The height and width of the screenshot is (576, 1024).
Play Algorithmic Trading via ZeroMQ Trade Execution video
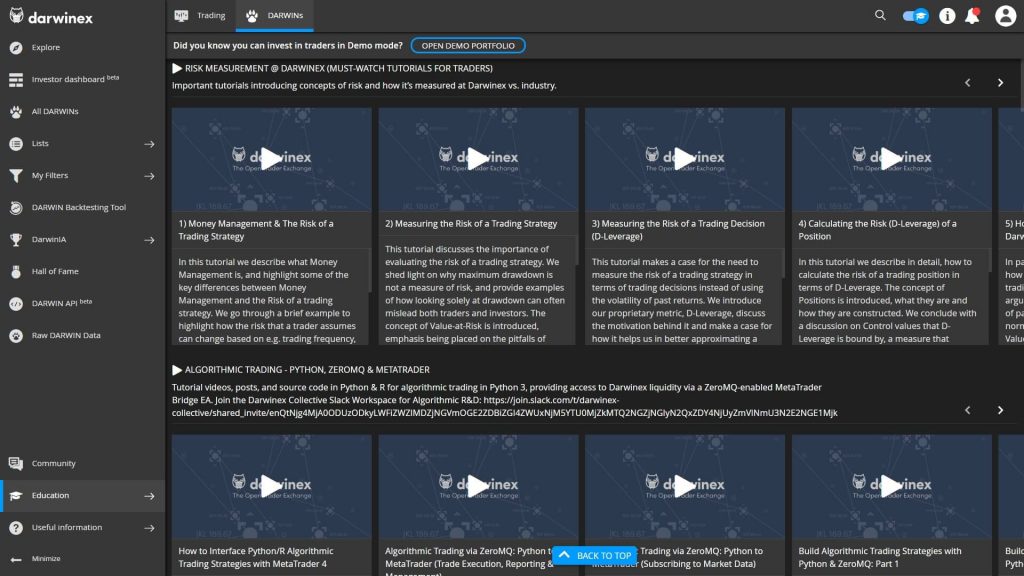(478, 486)
